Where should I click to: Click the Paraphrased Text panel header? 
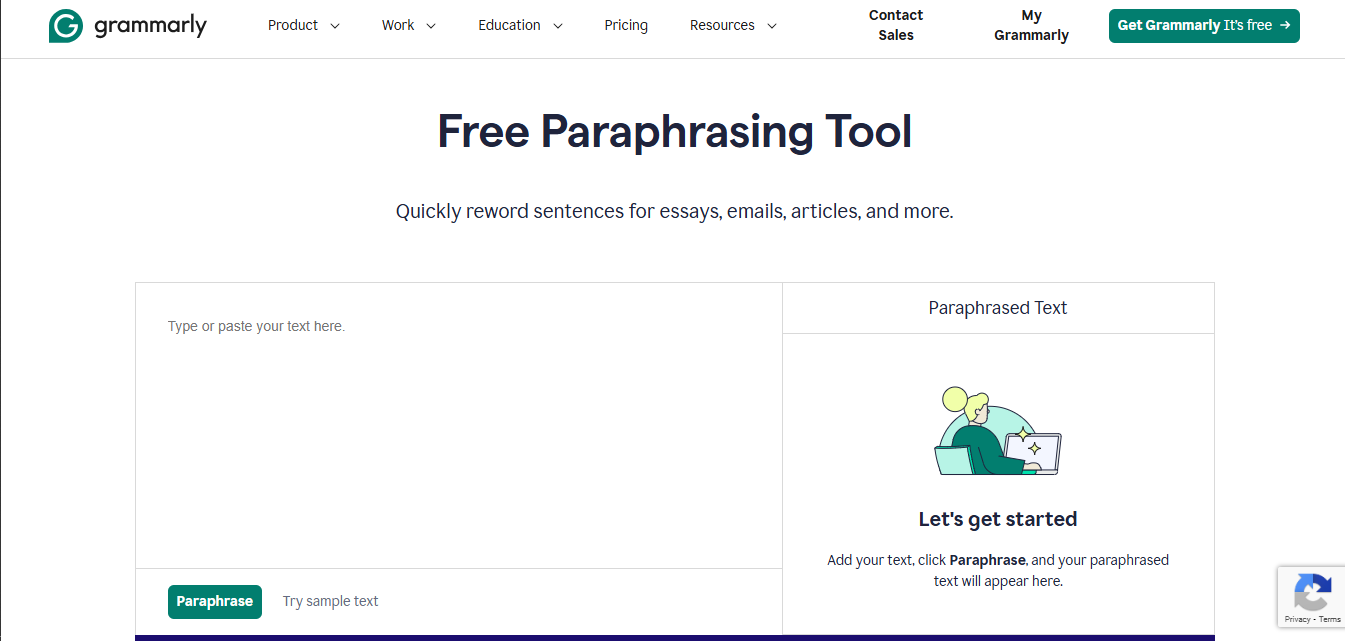click(998, 308)
